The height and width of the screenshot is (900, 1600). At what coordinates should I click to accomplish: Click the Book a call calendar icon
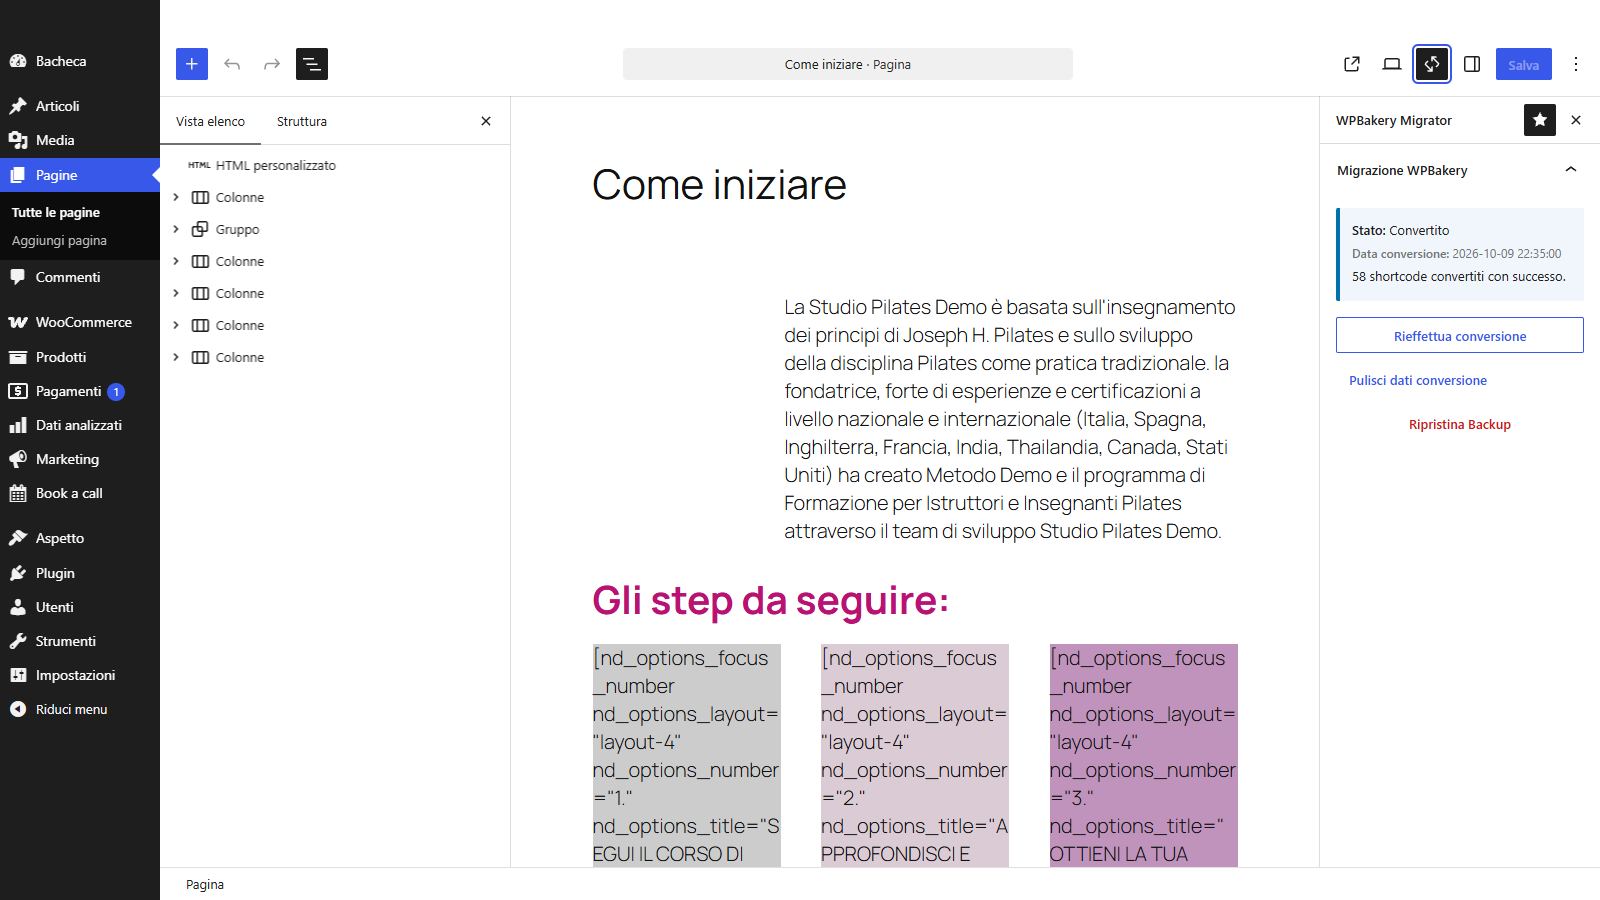[18, 493]
